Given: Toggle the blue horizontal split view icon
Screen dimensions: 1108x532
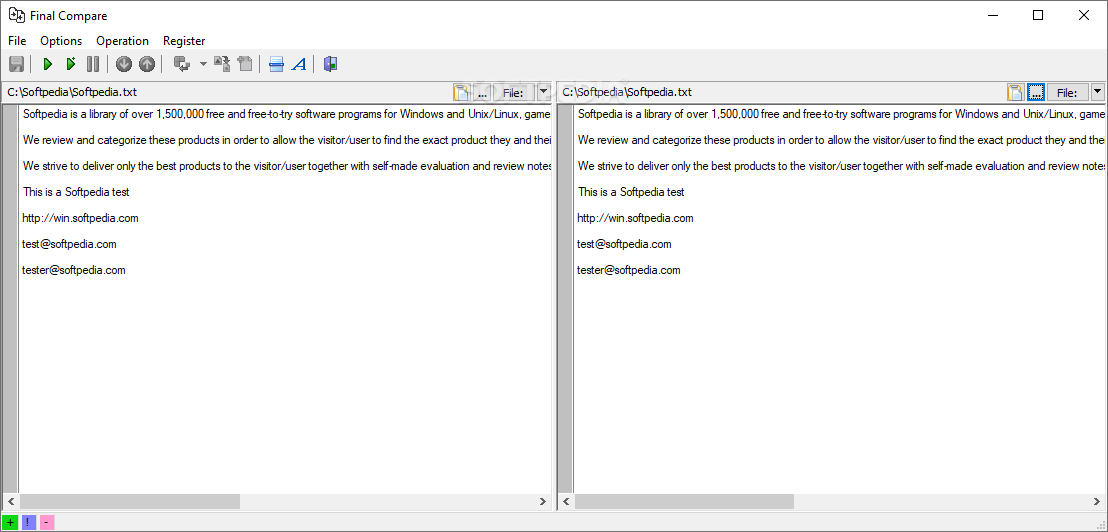Looking at the screenshot, I should (276, 64).
